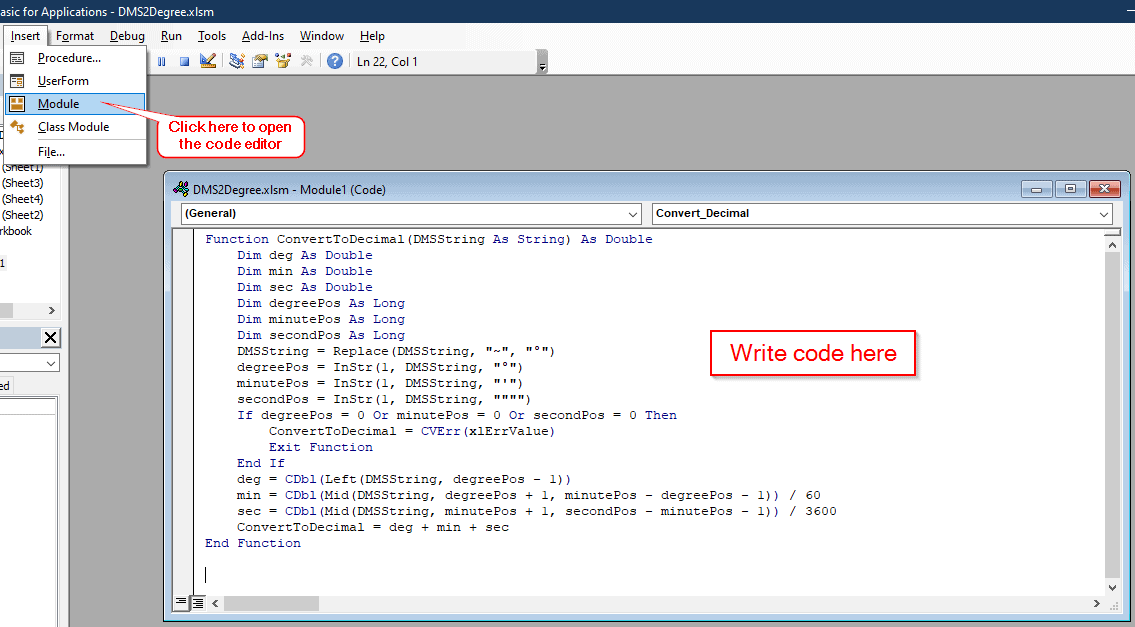Click the Class Module menu item icon

[x=17, y=127]
